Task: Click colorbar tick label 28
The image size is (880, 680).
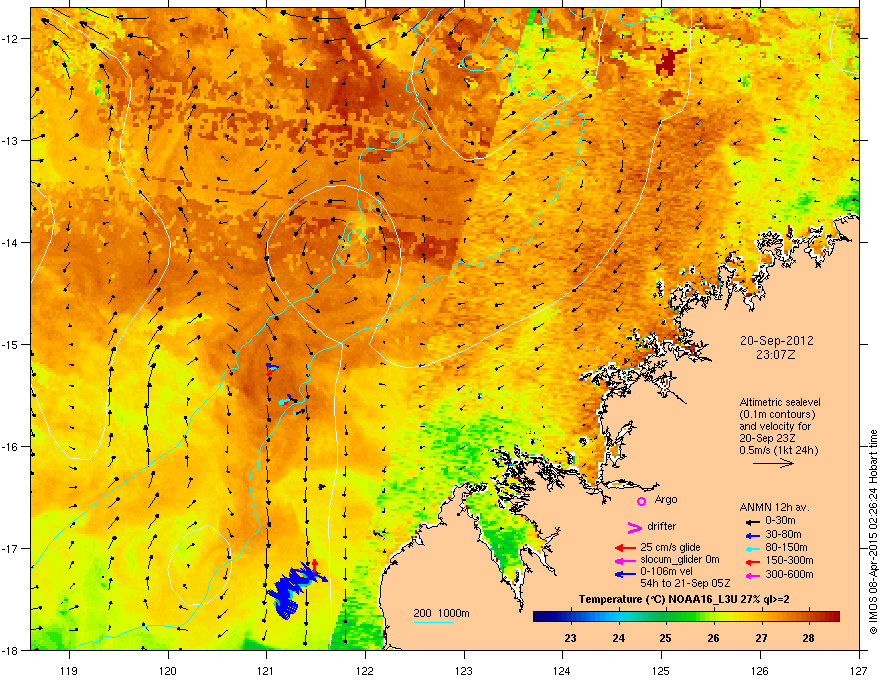Action: pyautogui.click(x=808, y=638)
